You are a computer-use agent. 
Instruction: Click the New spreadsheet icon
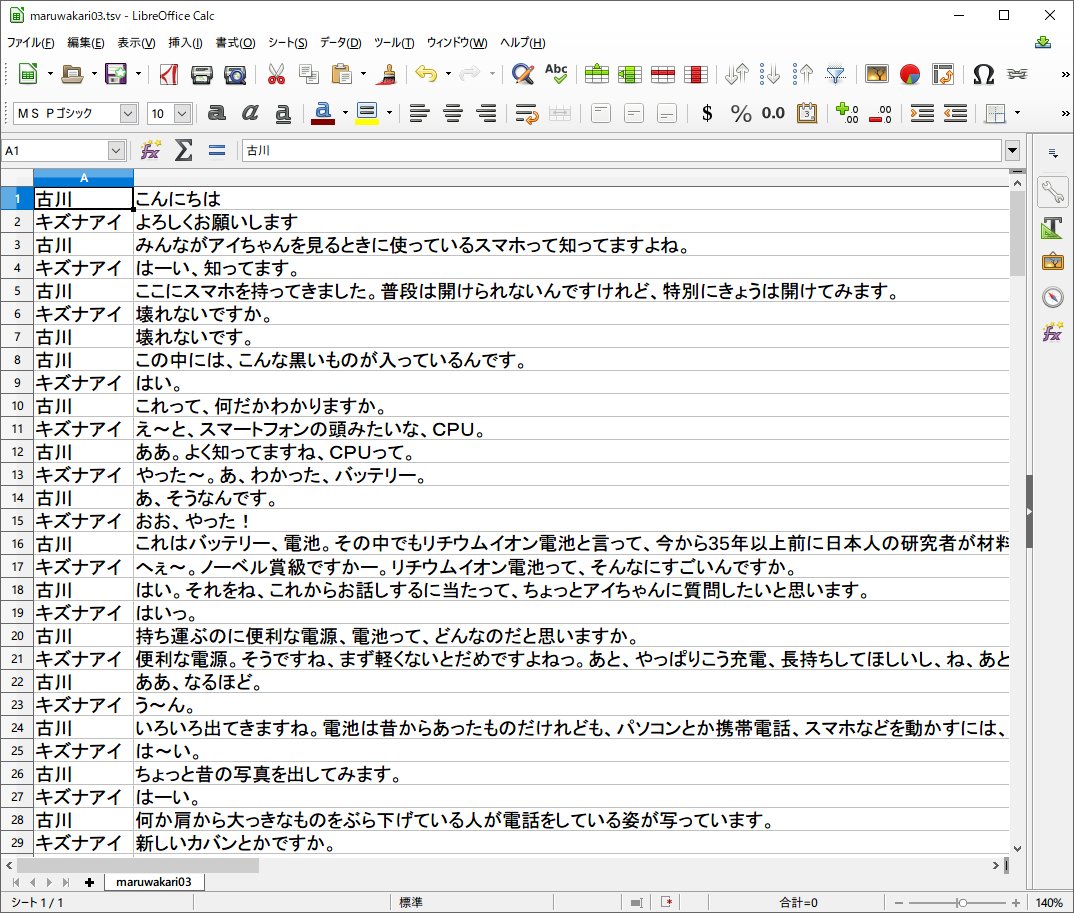[x=27, y=74]
